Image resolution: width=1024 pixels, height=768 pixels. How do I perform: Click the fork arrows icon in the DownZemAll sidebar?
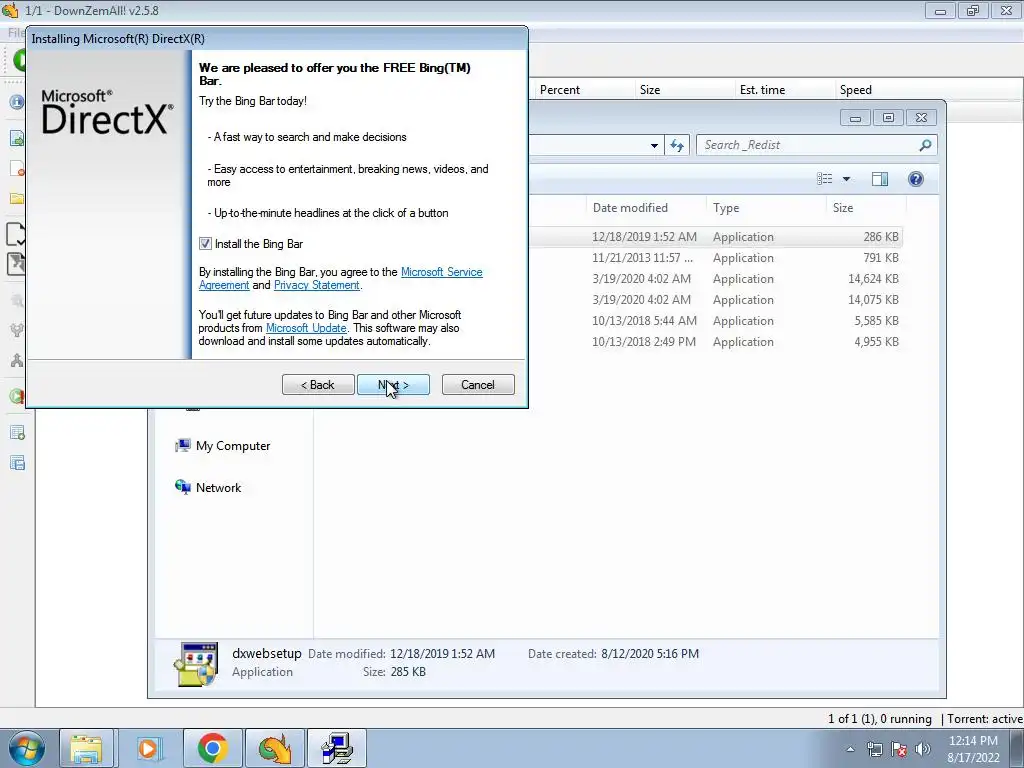16,330
